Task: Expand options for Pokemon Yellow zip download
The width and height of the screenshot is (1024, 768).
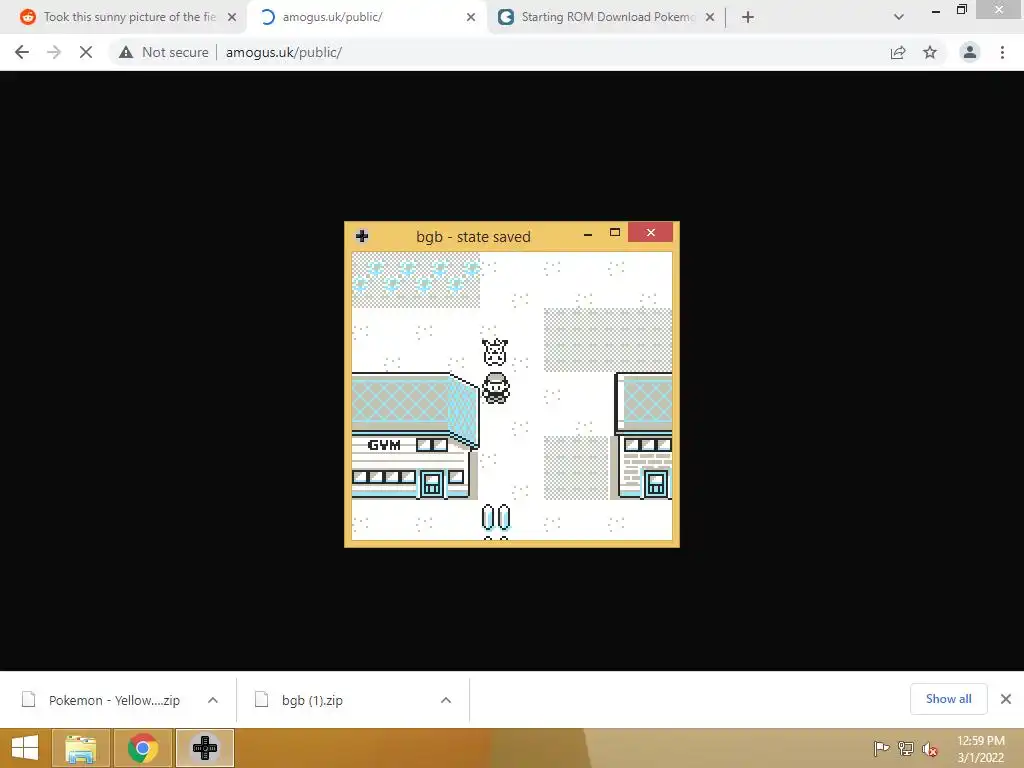Action: (213, 700)
